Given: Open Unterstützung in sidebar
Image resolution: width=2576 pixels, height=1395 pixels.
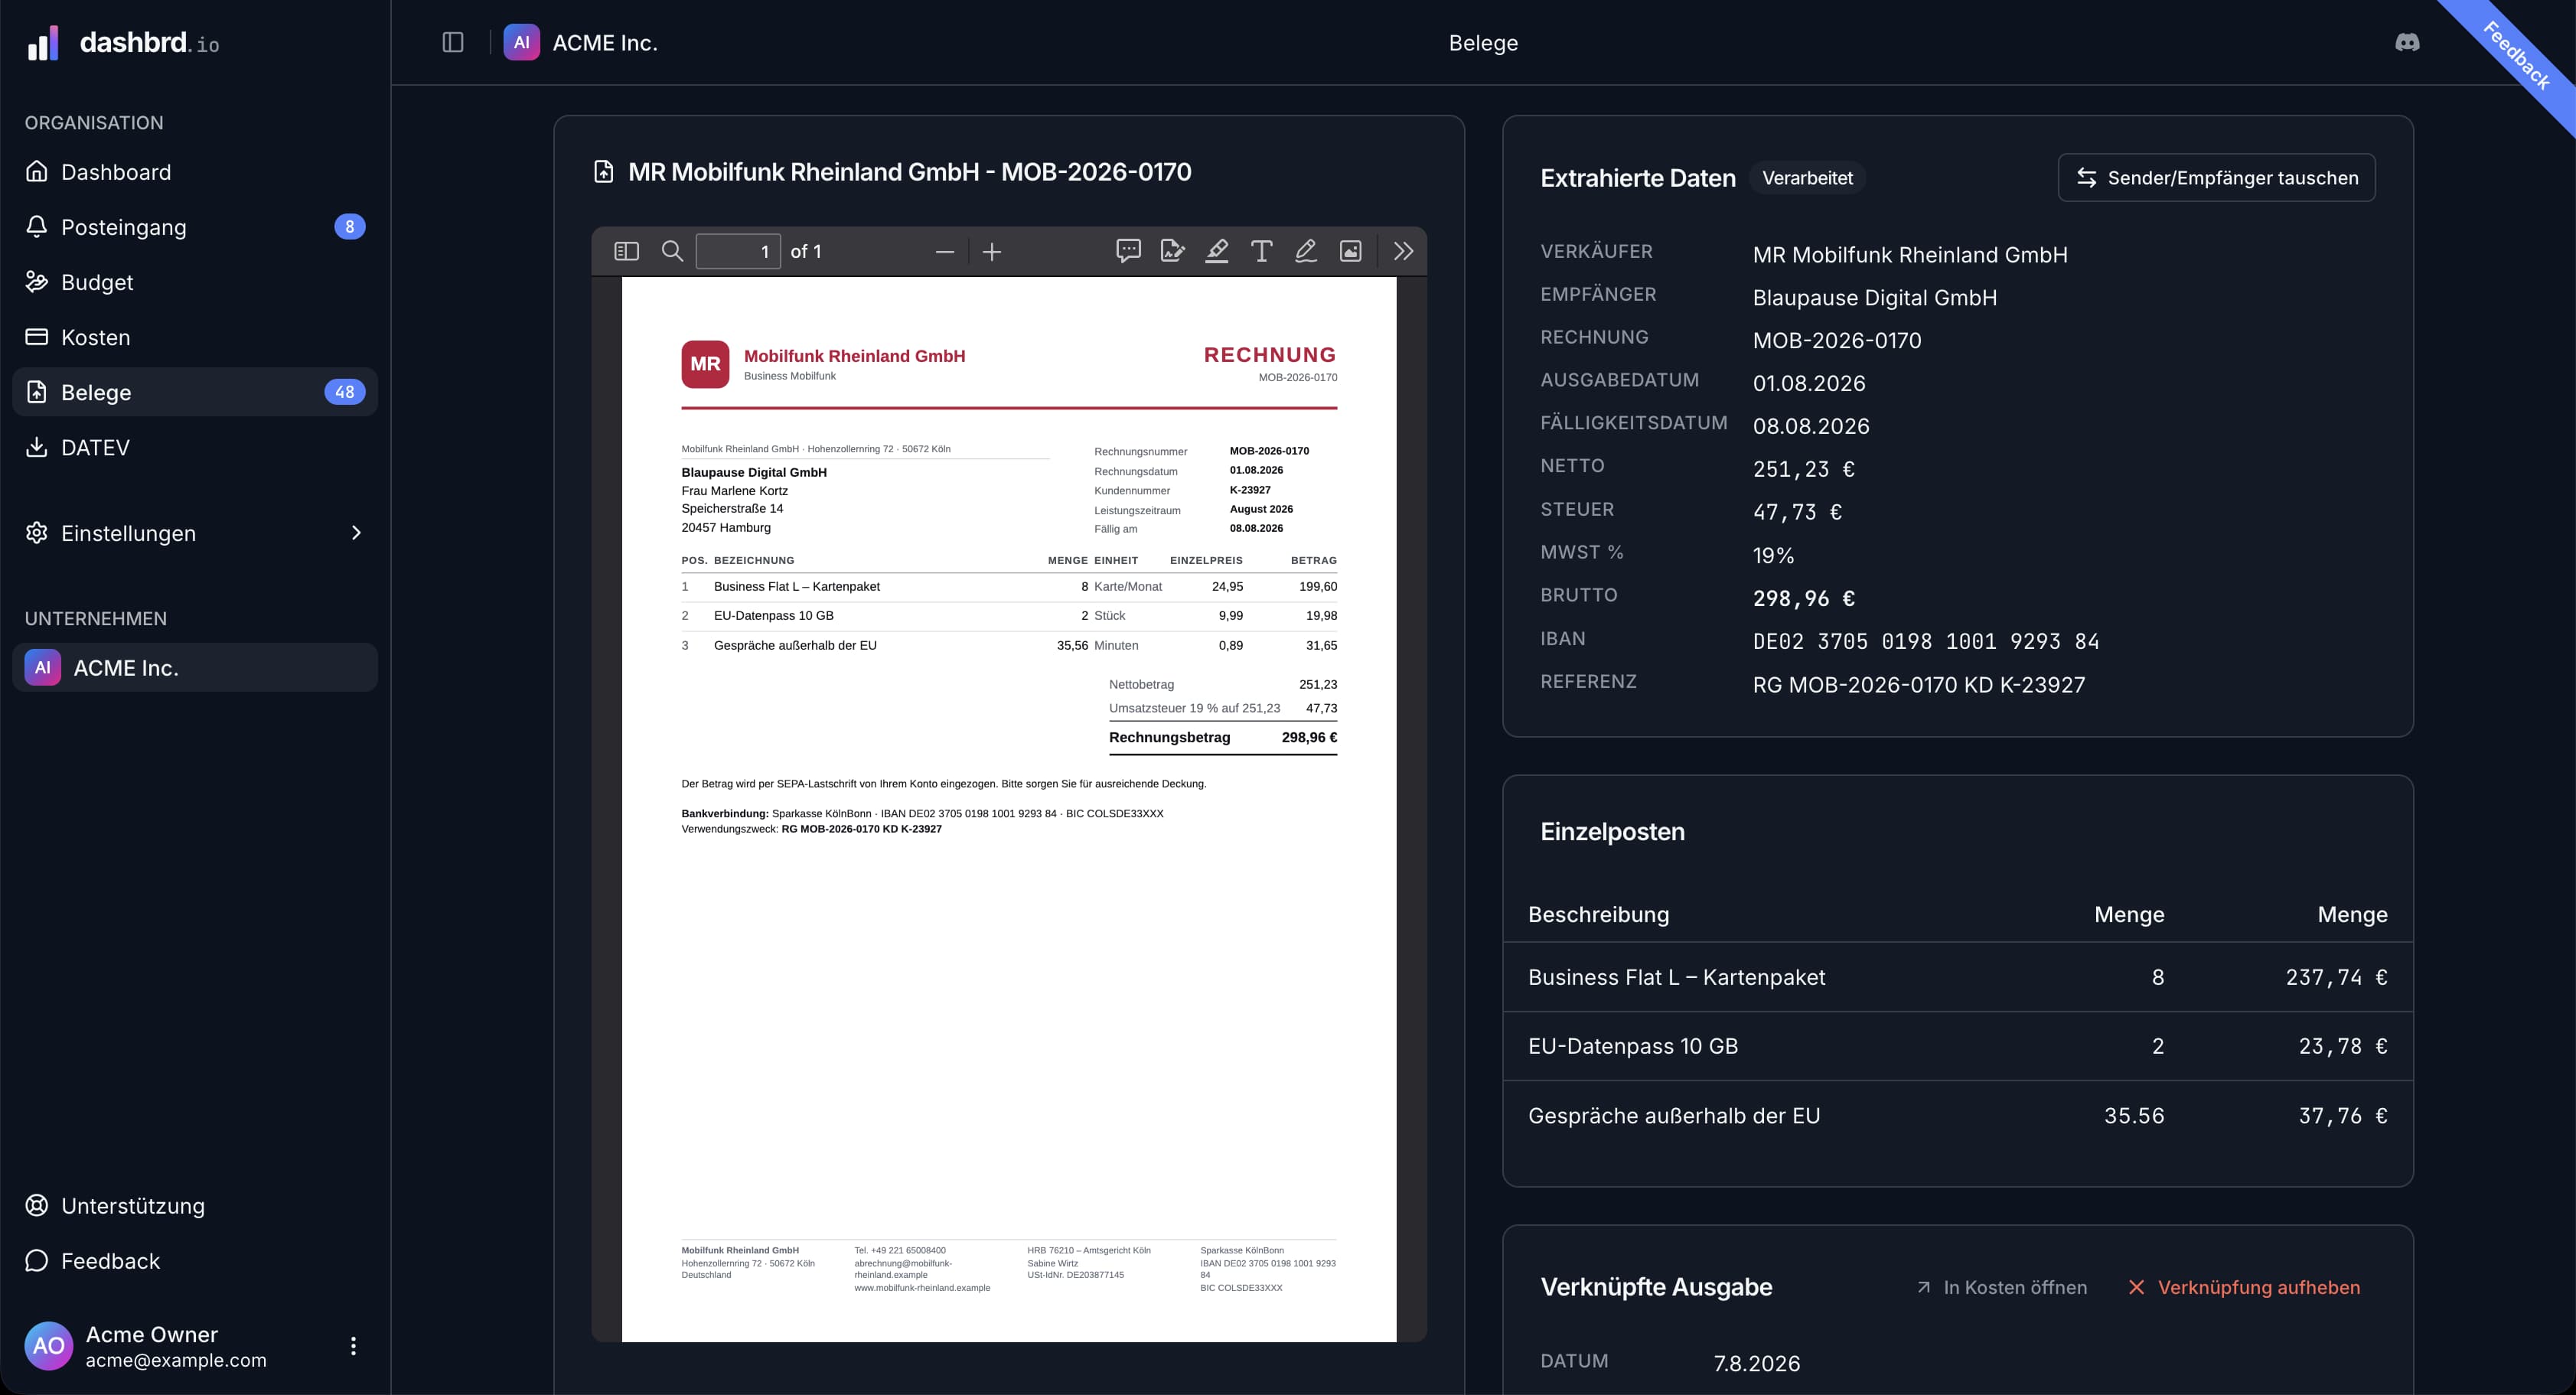Looking at the screenshot, I should [195, 1205].
